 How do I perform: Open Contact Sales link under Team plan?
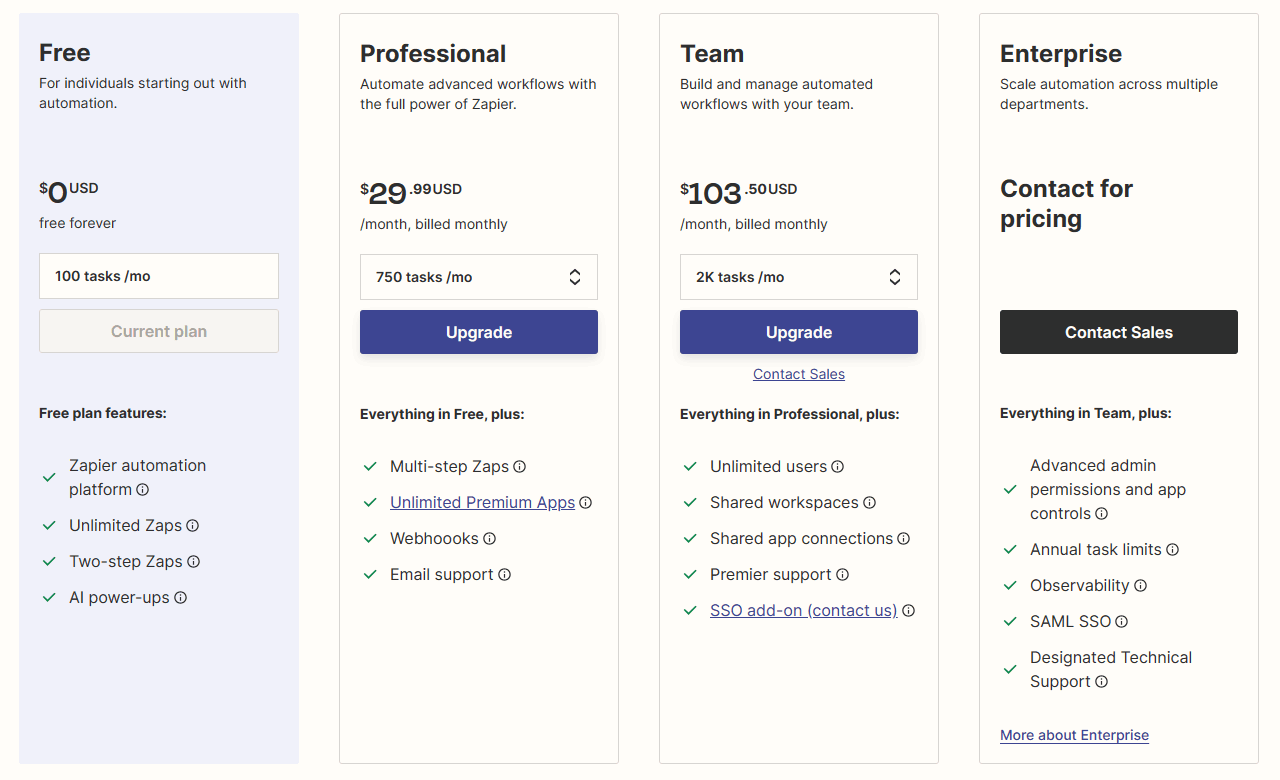click(799, 374)
